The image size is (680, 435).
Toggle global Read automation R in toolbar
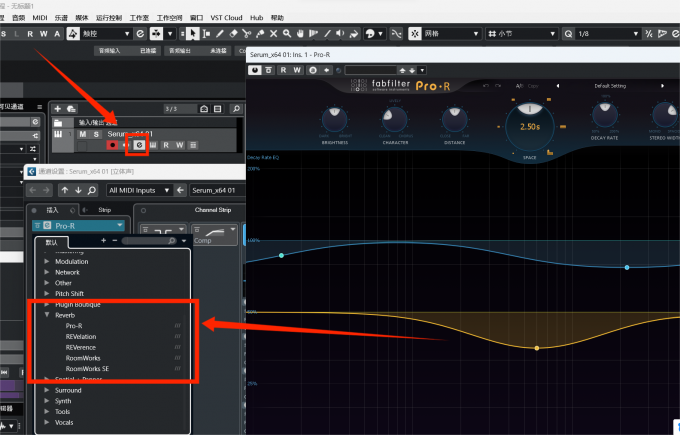(x=30, y=34)
